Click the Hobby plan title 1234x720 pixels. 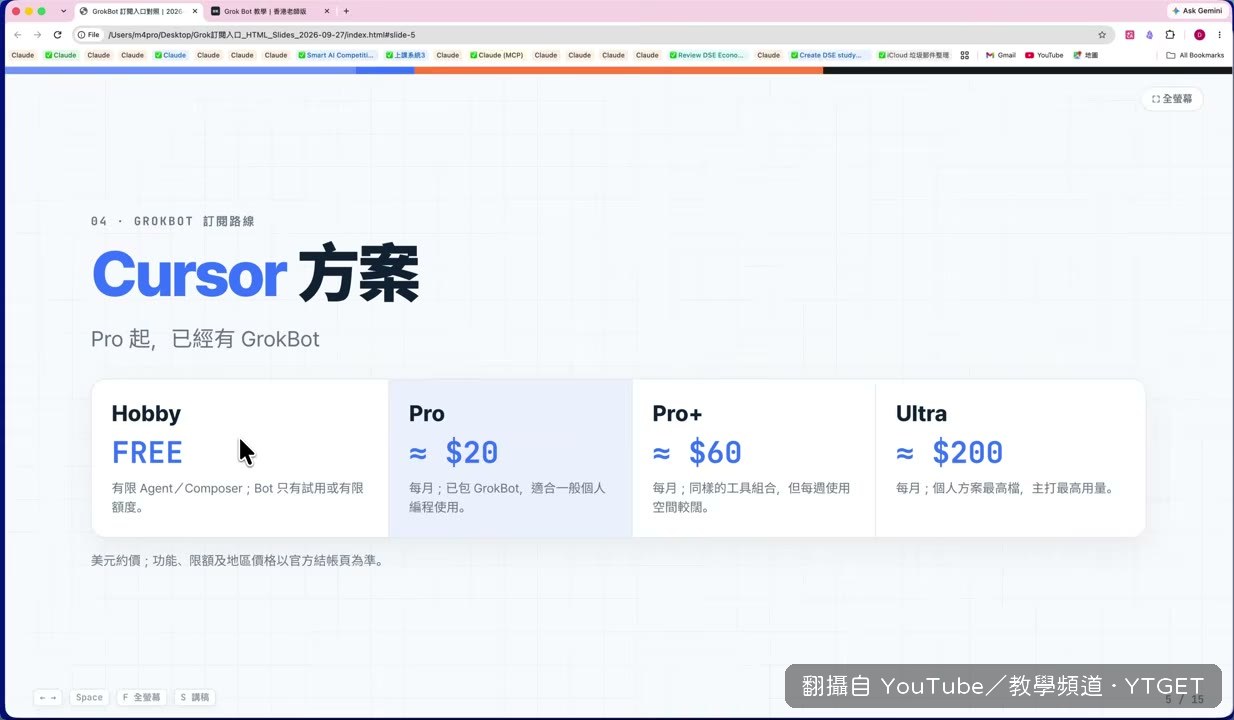146,414
